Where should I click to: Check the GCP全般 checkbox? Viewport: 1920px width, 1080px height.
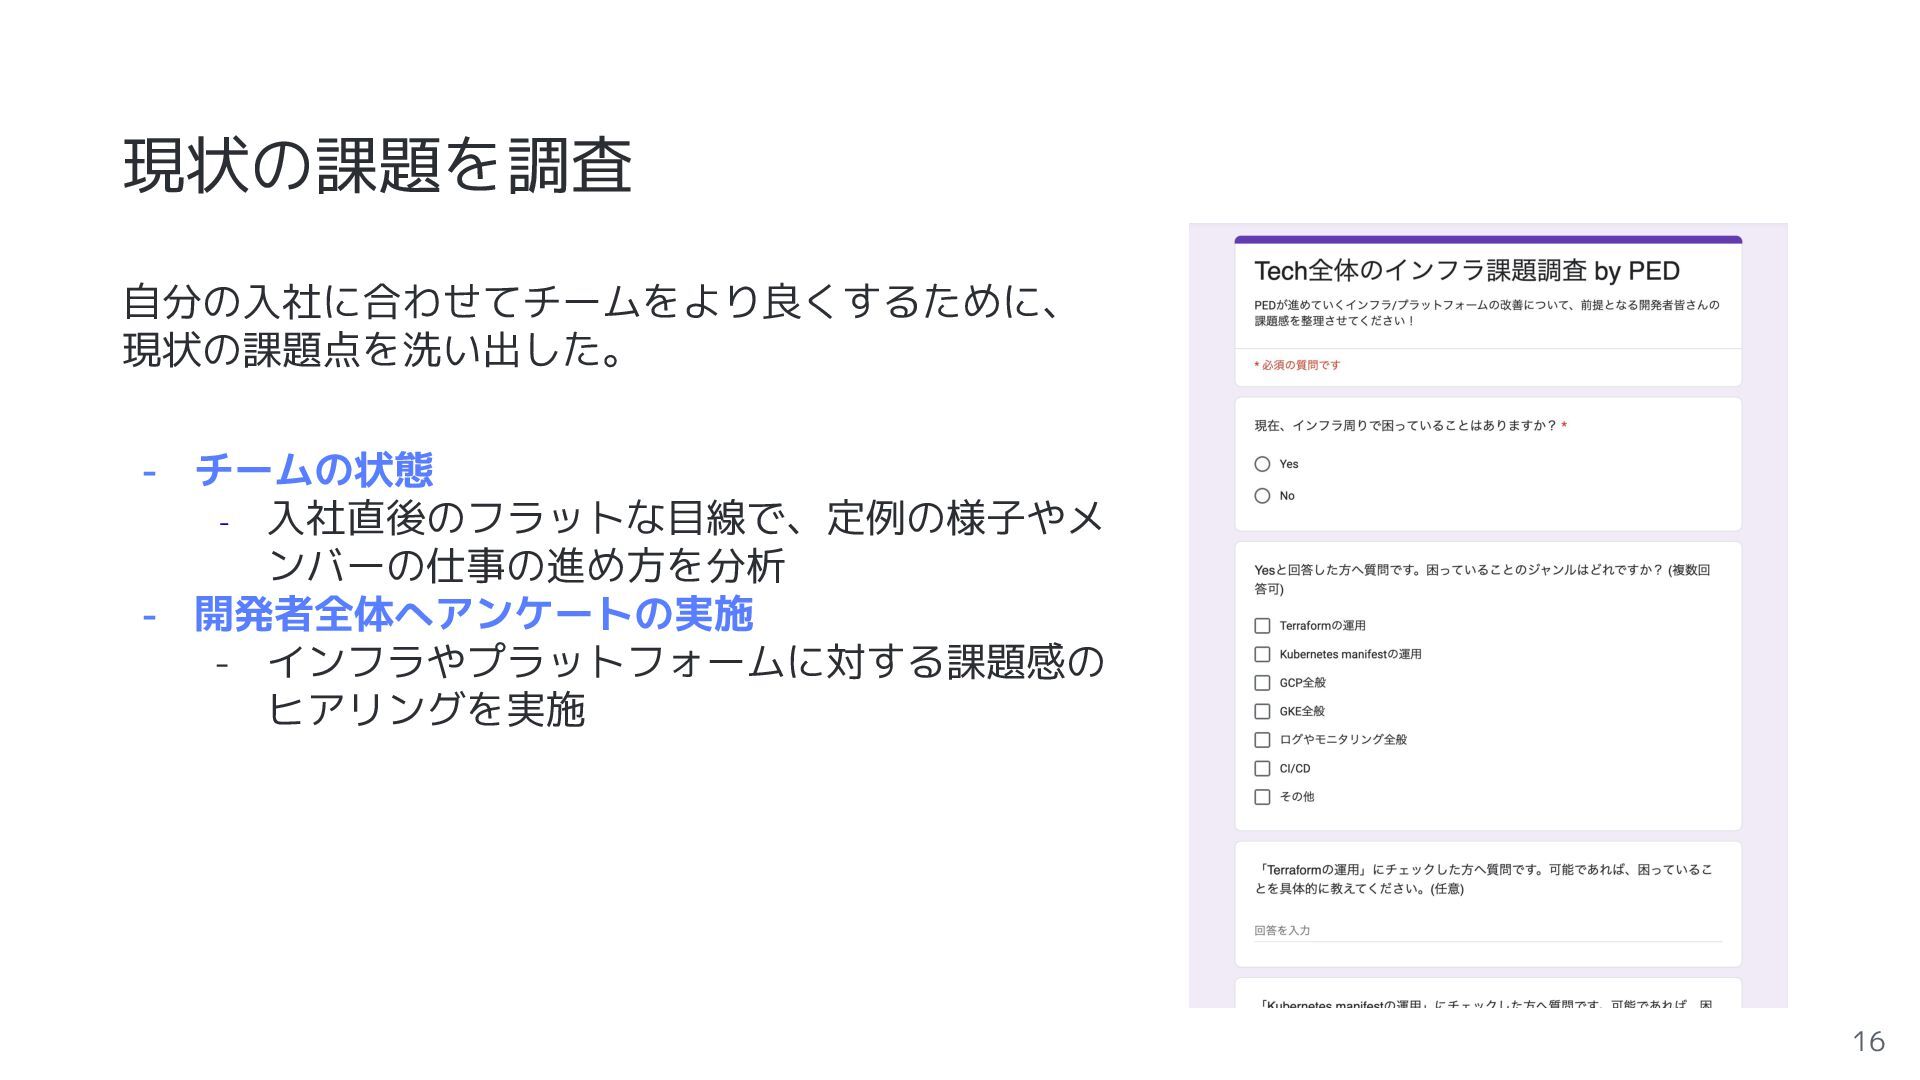1262,683
